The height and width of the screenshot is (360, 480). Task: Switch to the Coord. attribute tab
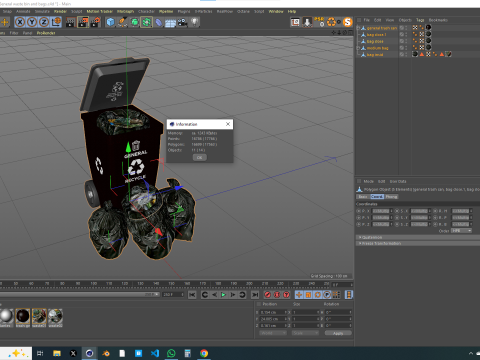377,197
